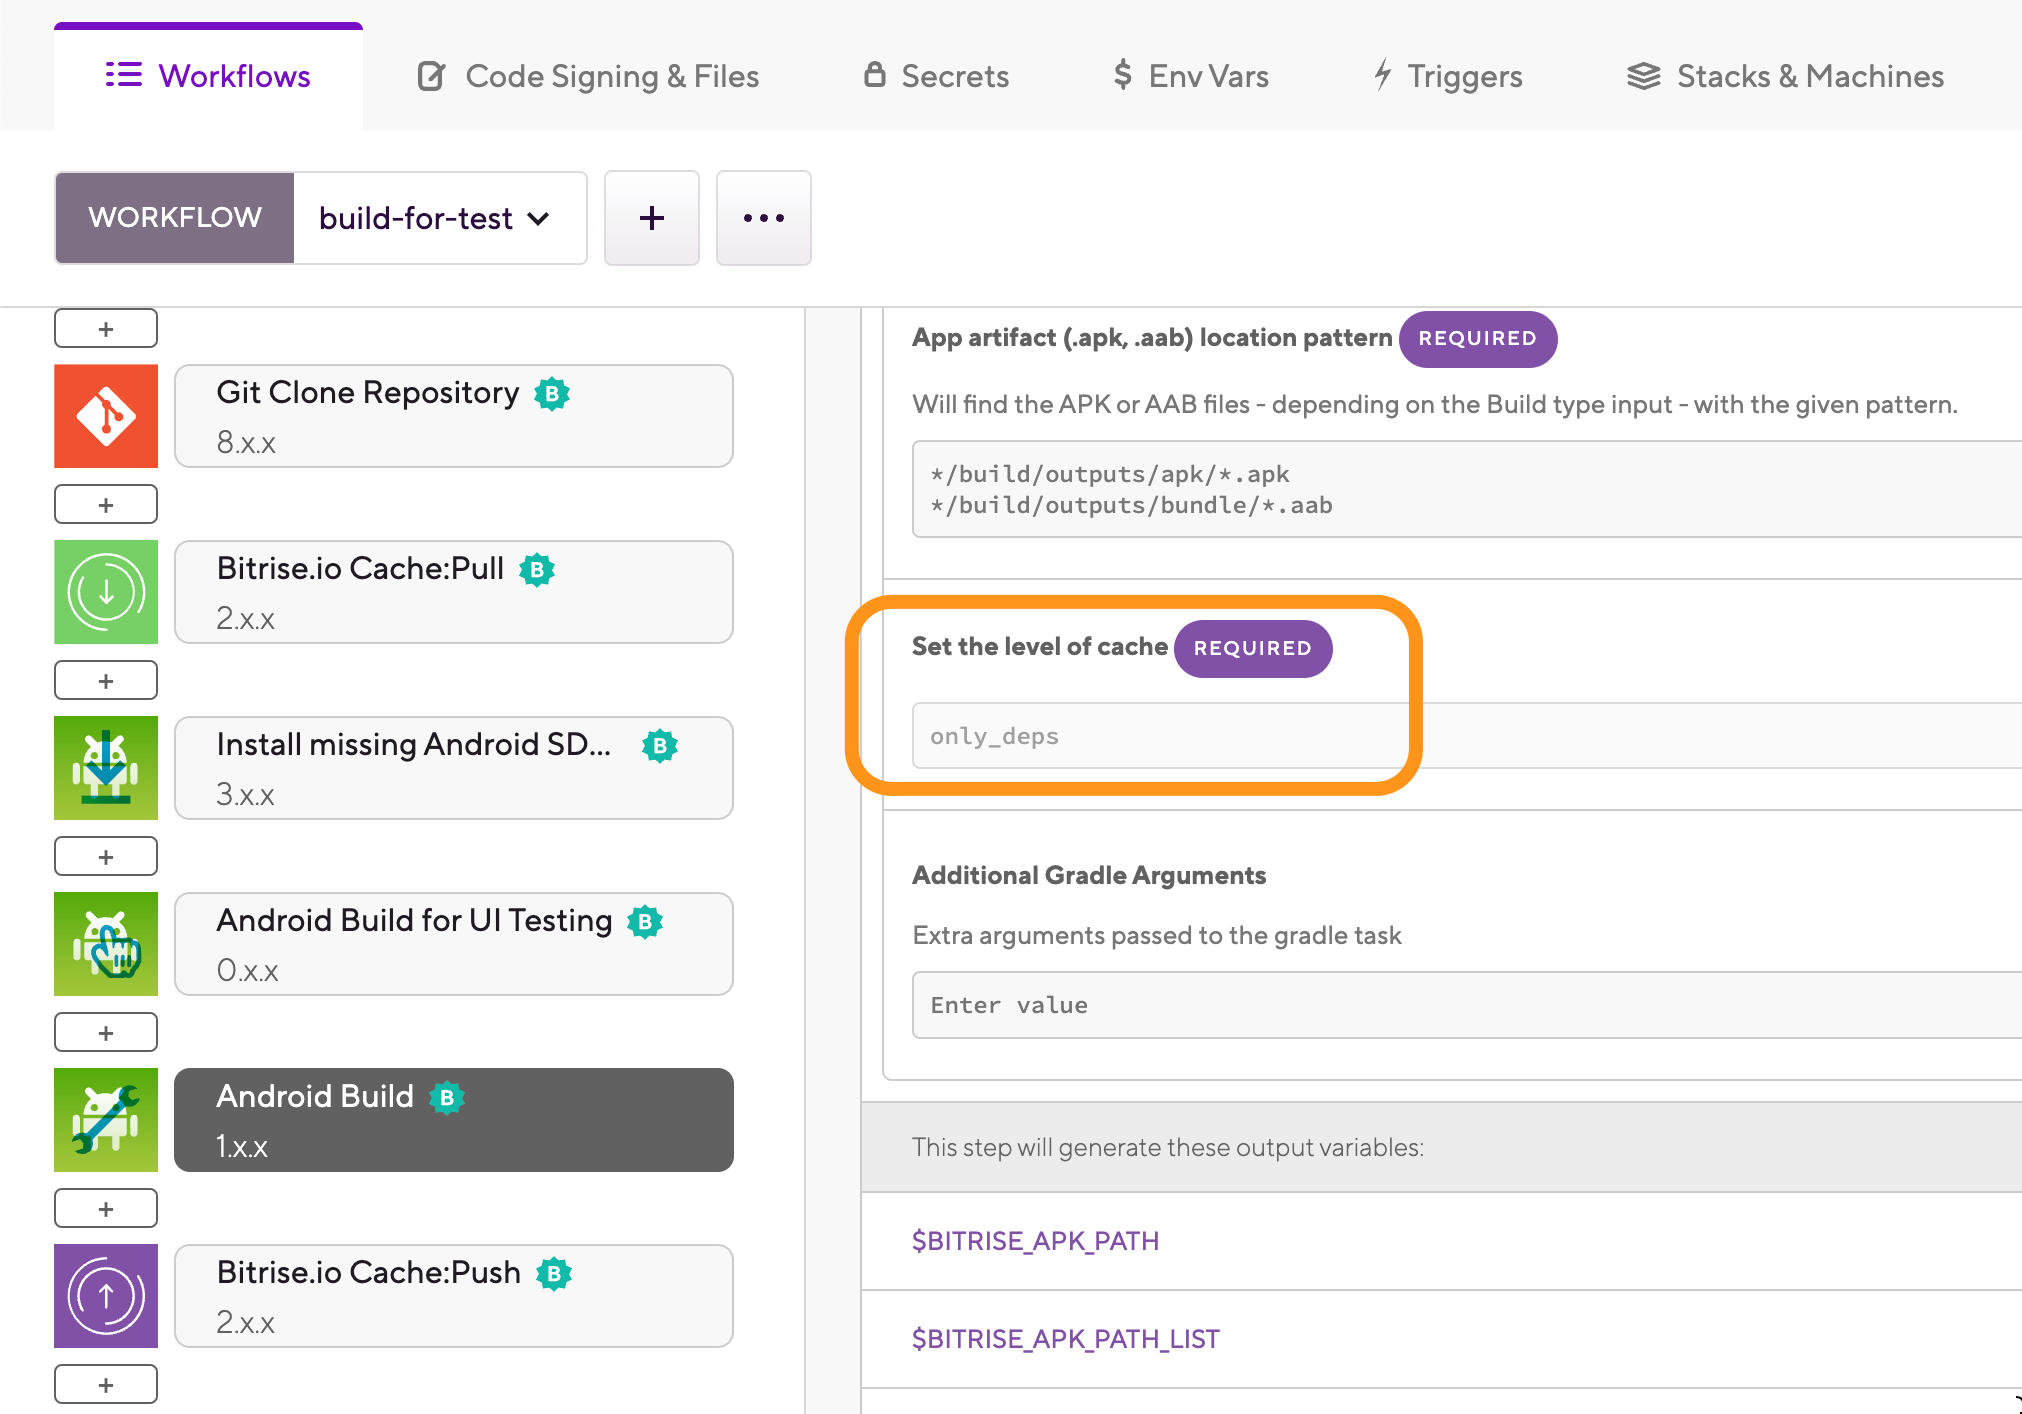The image size is (2022, 1414).
Task: Add a step below Bitrise.io Cache:Push
Action: click(x=106, y=1384)
